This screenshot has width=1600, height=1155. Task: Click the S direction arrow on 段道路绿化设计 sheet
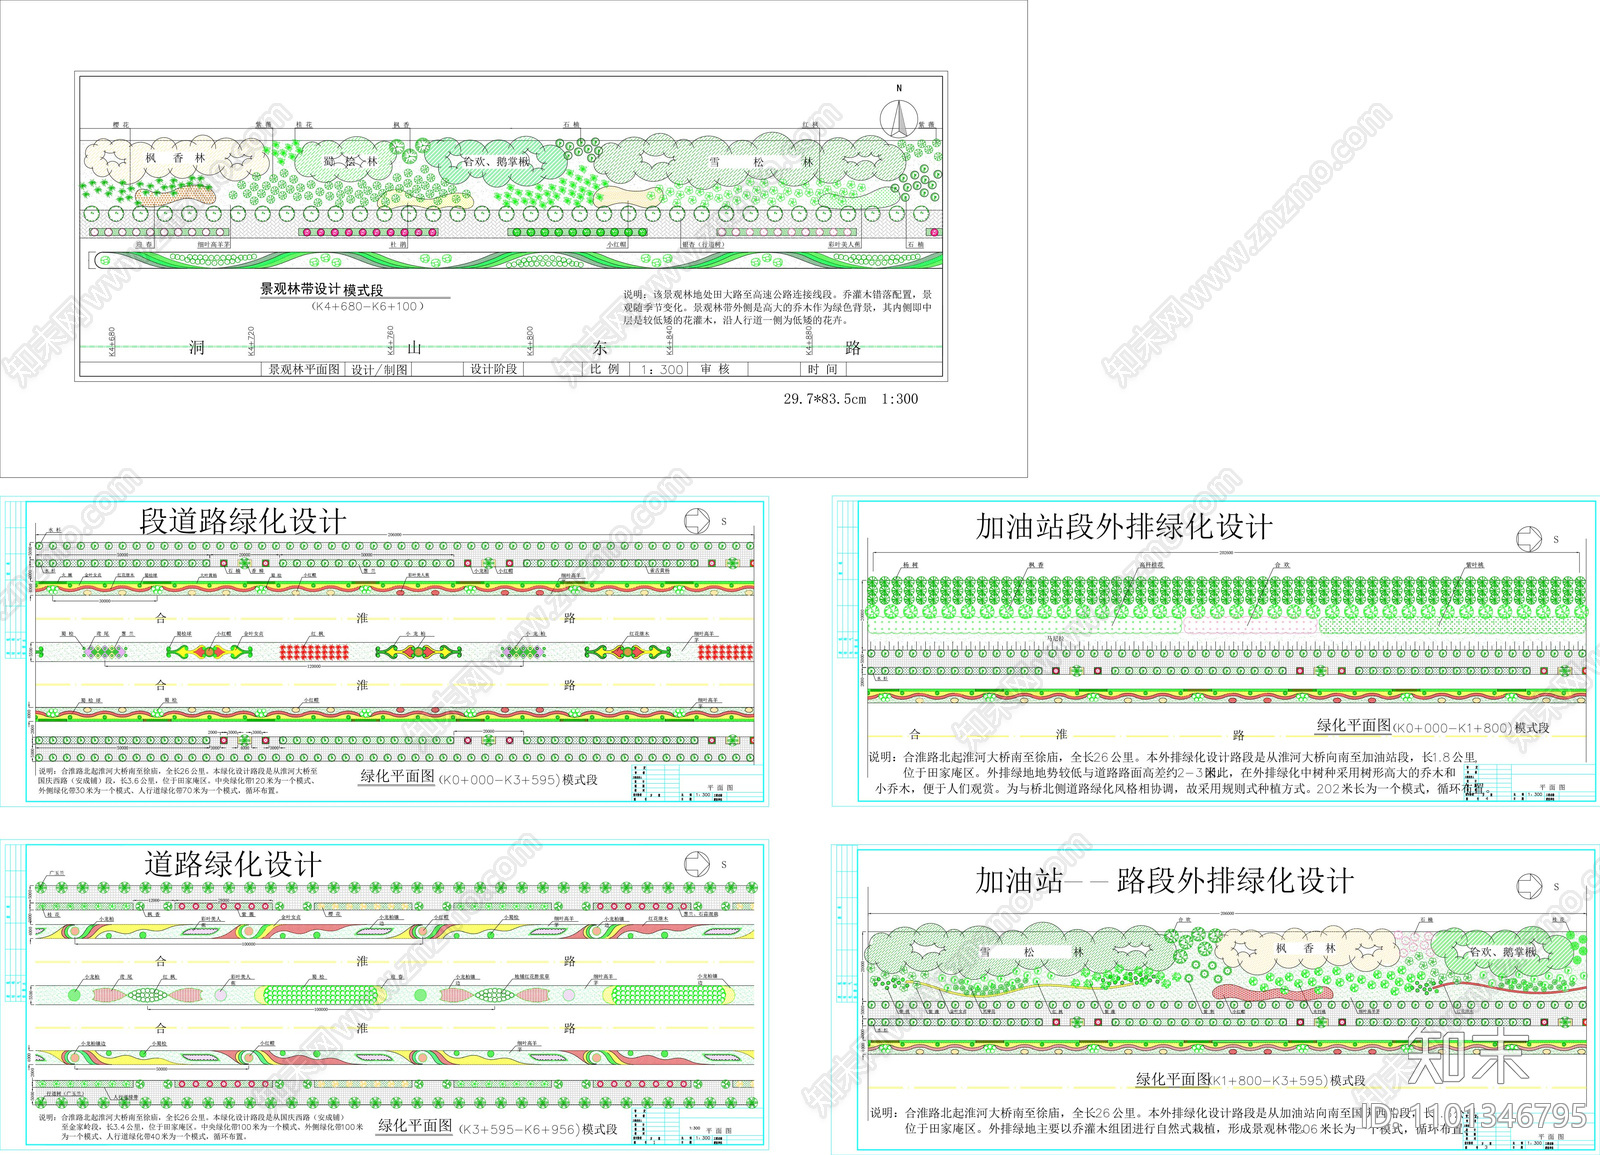point(697,521)
